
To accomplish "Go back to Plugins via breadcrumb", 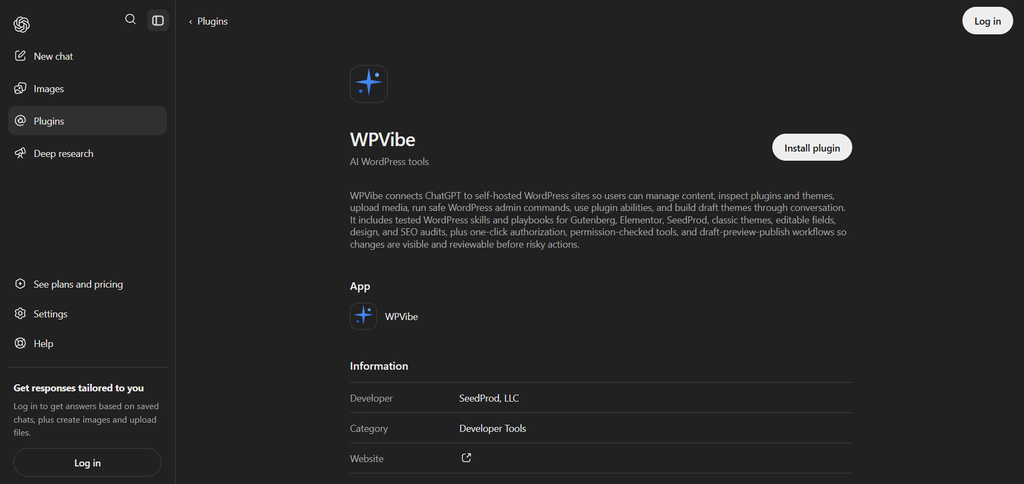I will pyautogui.click(x=208, y=22).
